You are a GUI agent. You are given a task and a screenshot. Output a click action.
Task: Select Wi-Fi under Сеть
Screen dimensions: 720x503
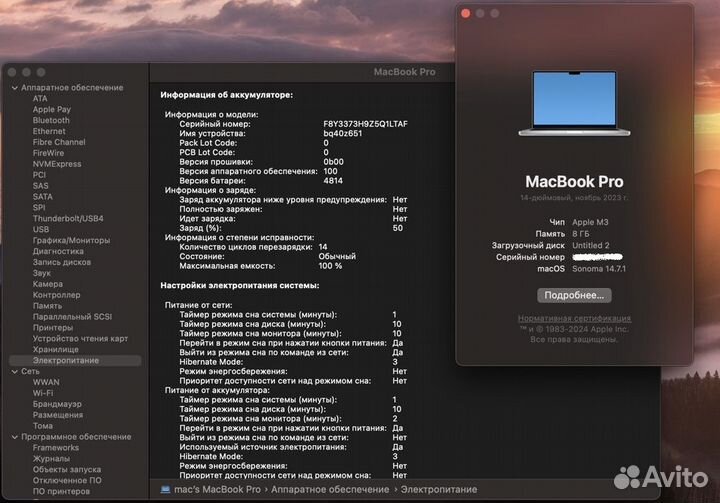pos(43,393)
